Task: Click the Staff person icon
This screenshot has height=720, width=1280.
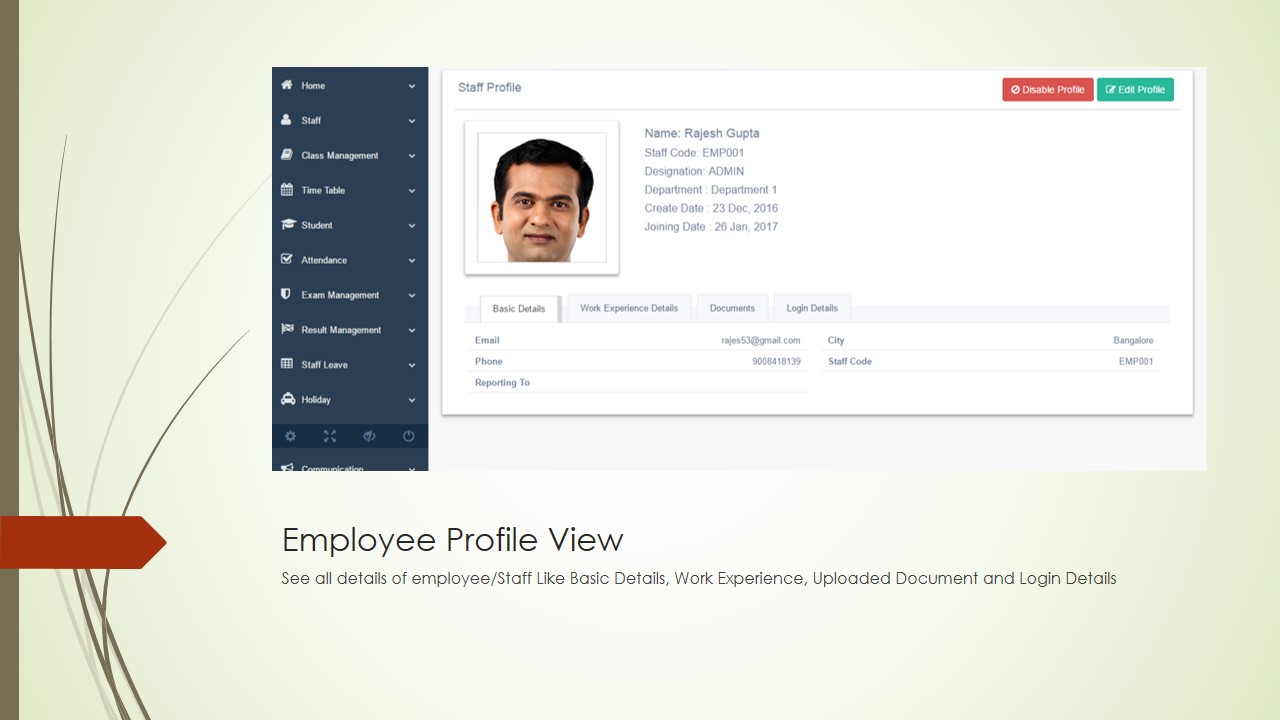Action: [x=287, y=120]
